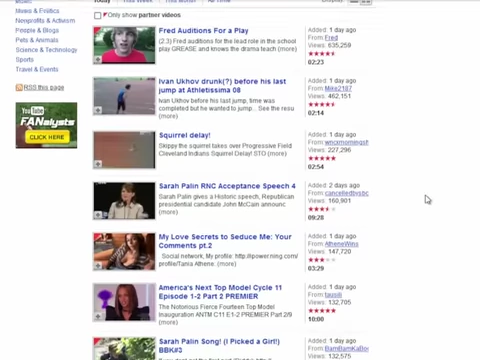Image resolution: width=480 pixels, height=360 pixels.
Task: Click star rating of Ivan Ukhov video
Action: click(322, 104)
